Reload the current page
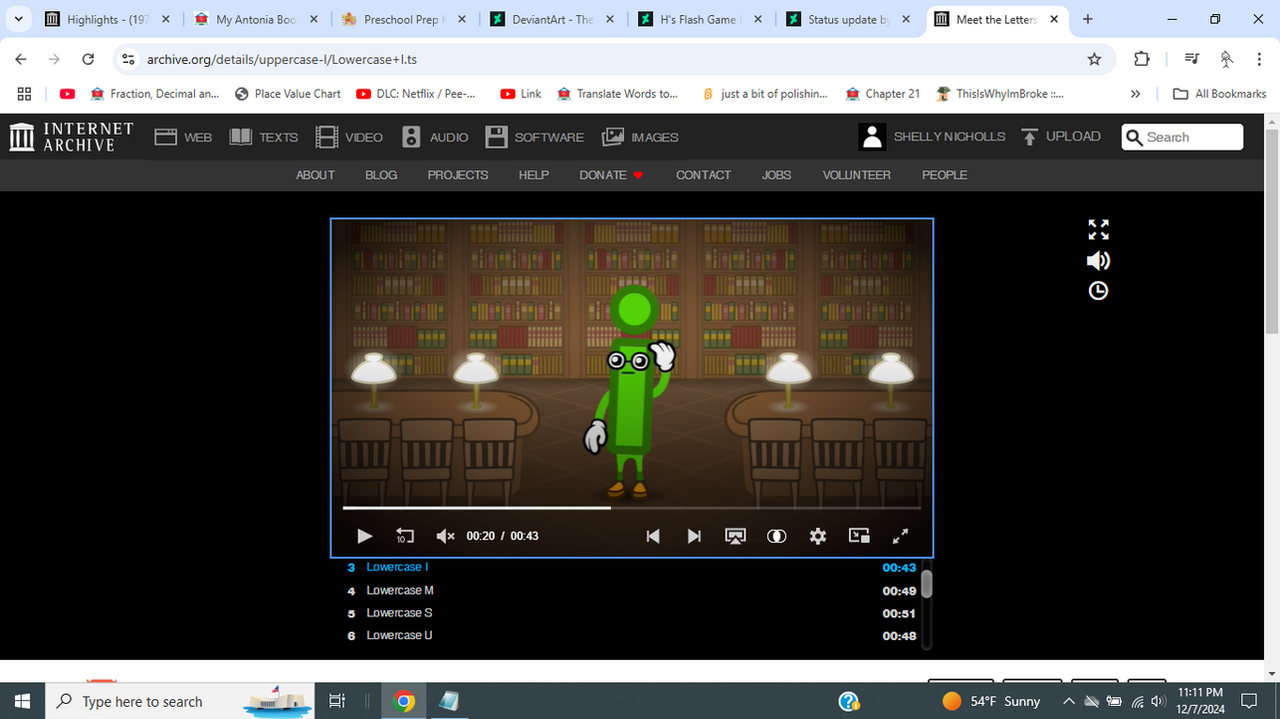Screen dimensions: 1280x719 pos(88,59)
